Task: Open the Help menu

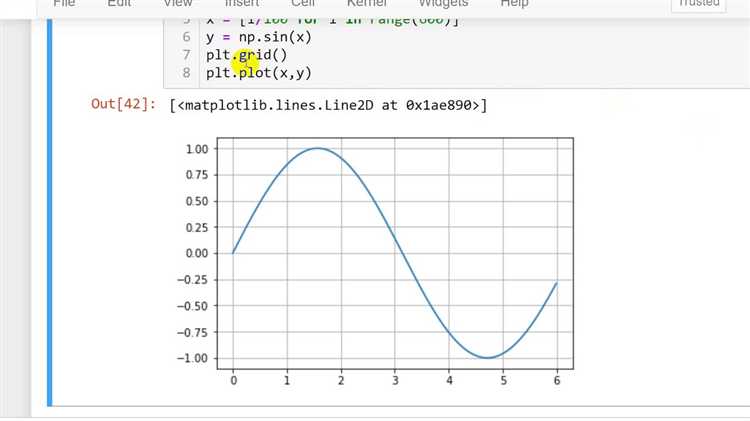Action: coord(515,3)
